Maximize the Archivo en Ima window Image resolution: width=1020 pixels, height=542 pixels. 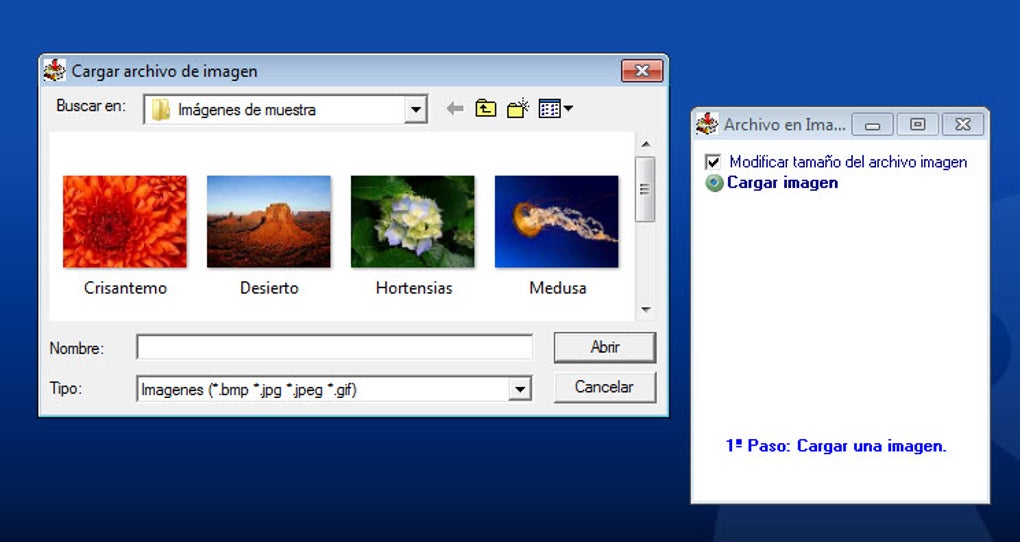pyautogui.click(x=917, y=124)
